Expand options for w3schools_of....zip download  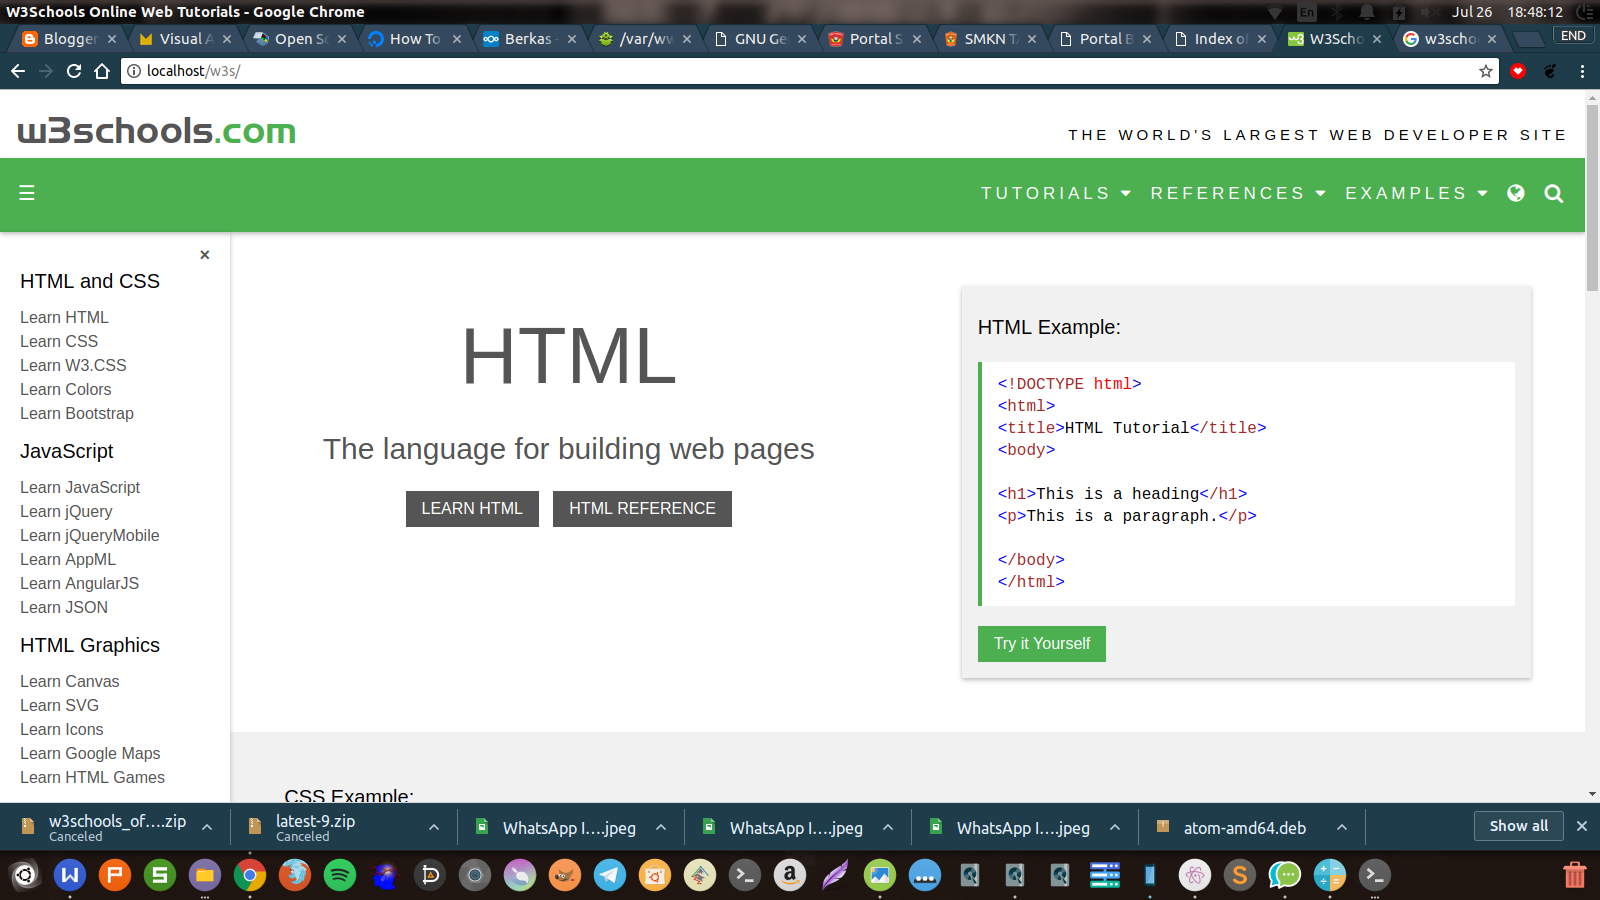click(207, 828)
